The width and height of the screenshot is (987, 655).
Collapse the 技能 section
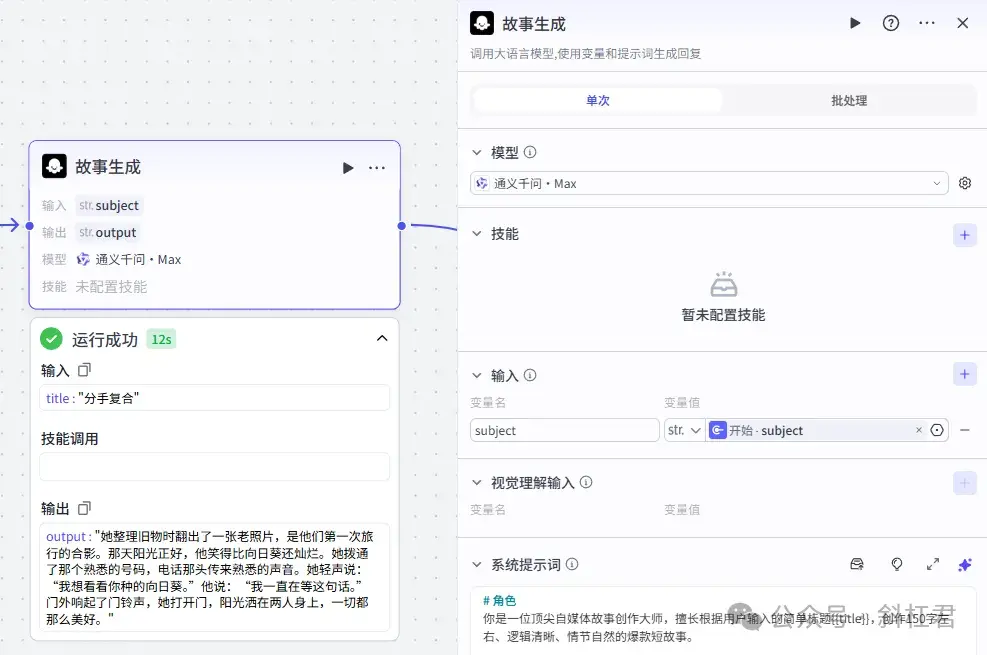tap(477, 234)
